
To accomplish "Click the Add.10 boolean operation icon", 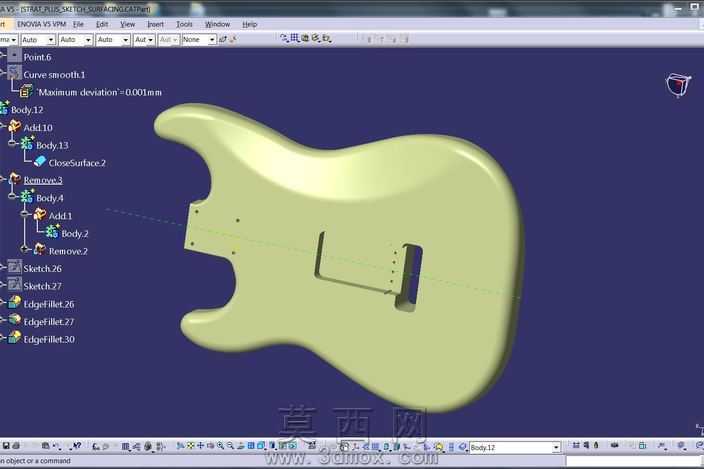I will click(15, 126).
